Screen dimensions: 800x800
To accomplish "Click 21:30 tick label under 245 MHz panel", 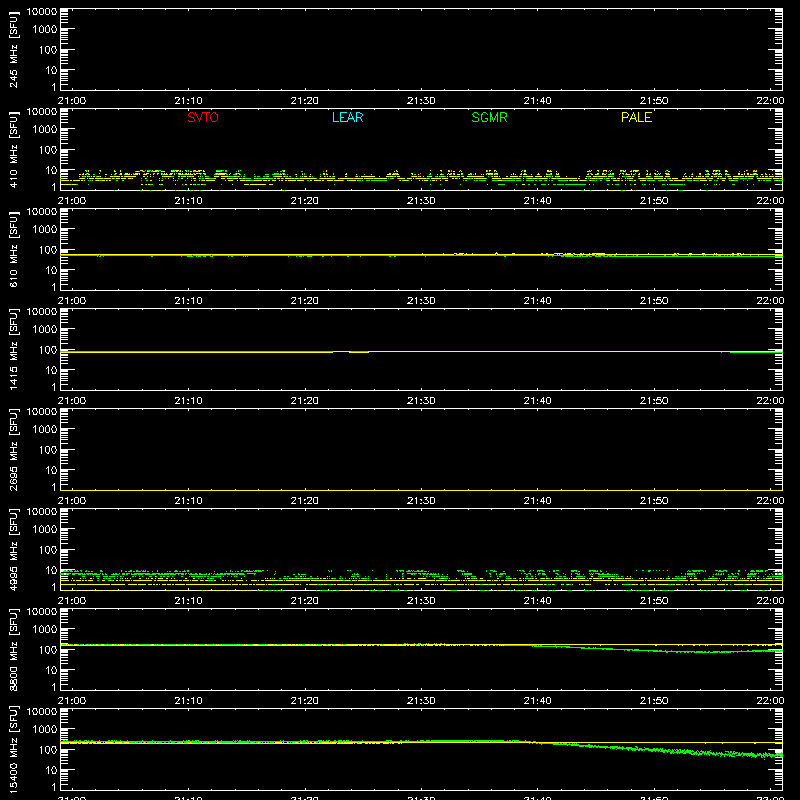I will (x=421, y=101).
